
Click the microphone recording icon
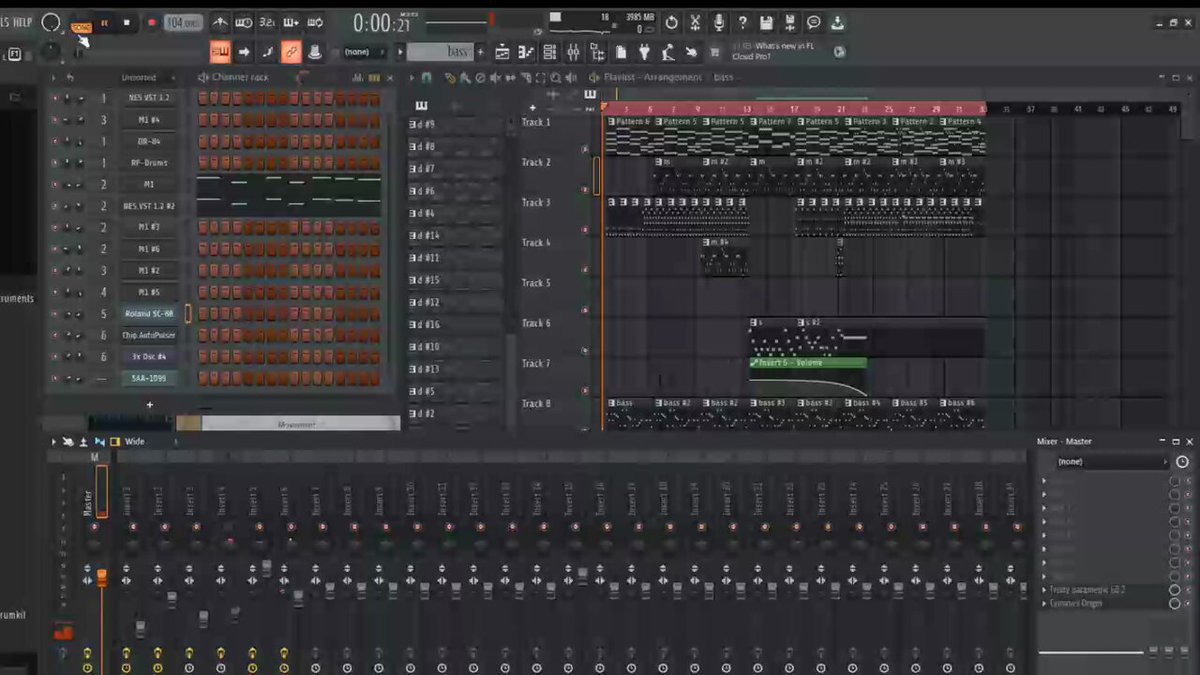(719, 22)
